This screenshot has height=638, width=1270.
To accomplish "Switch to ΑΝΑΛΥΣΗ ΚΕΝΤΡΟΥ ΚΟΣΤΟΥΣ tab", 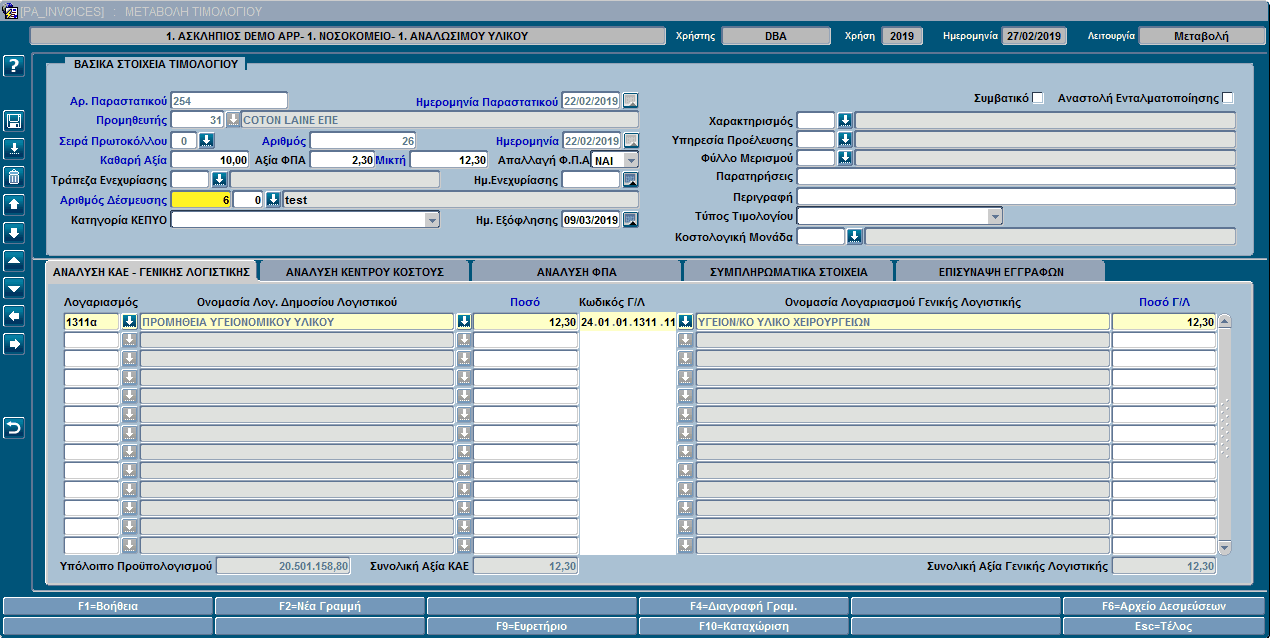I will (365, 271).
